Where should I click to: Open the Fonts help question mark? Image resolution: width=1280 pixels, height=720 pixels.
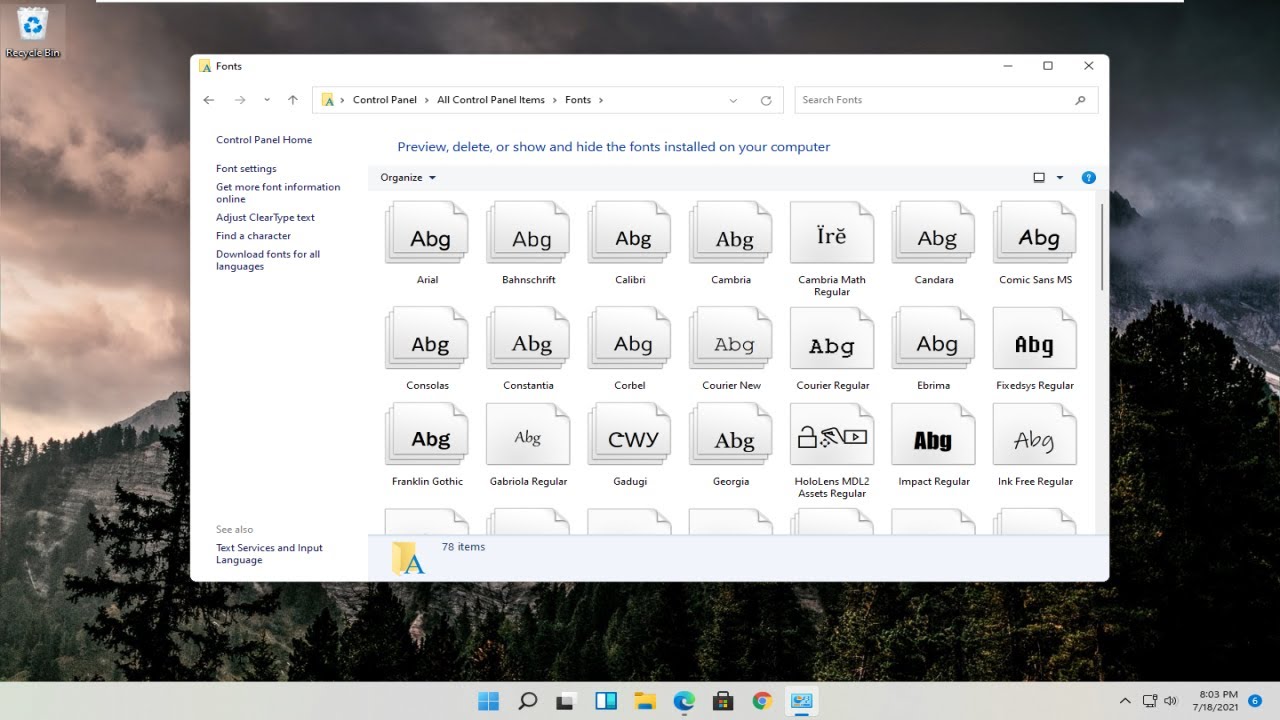pos(1089,178)
